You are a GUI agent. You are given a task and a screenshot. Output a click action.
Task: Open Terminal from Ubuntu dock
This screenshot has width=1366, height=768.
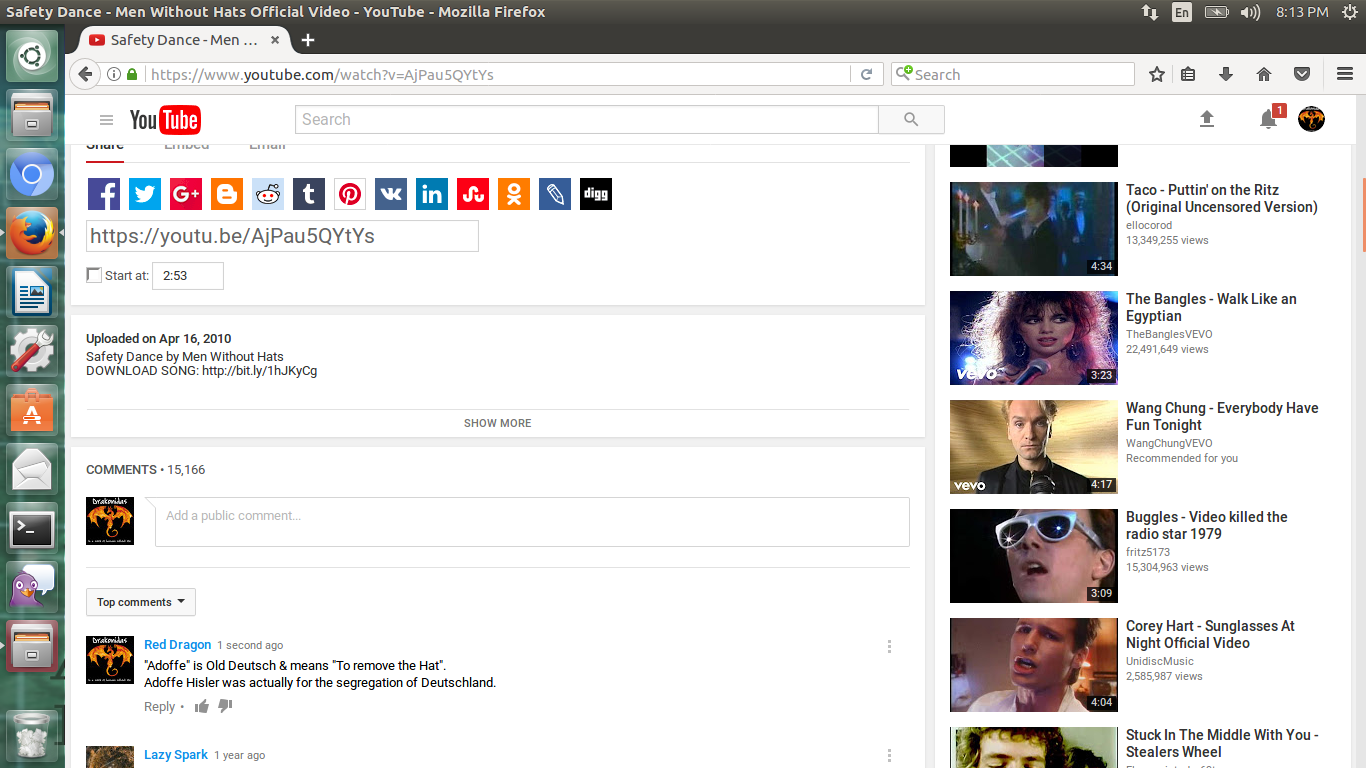click(x=32, y=528)
